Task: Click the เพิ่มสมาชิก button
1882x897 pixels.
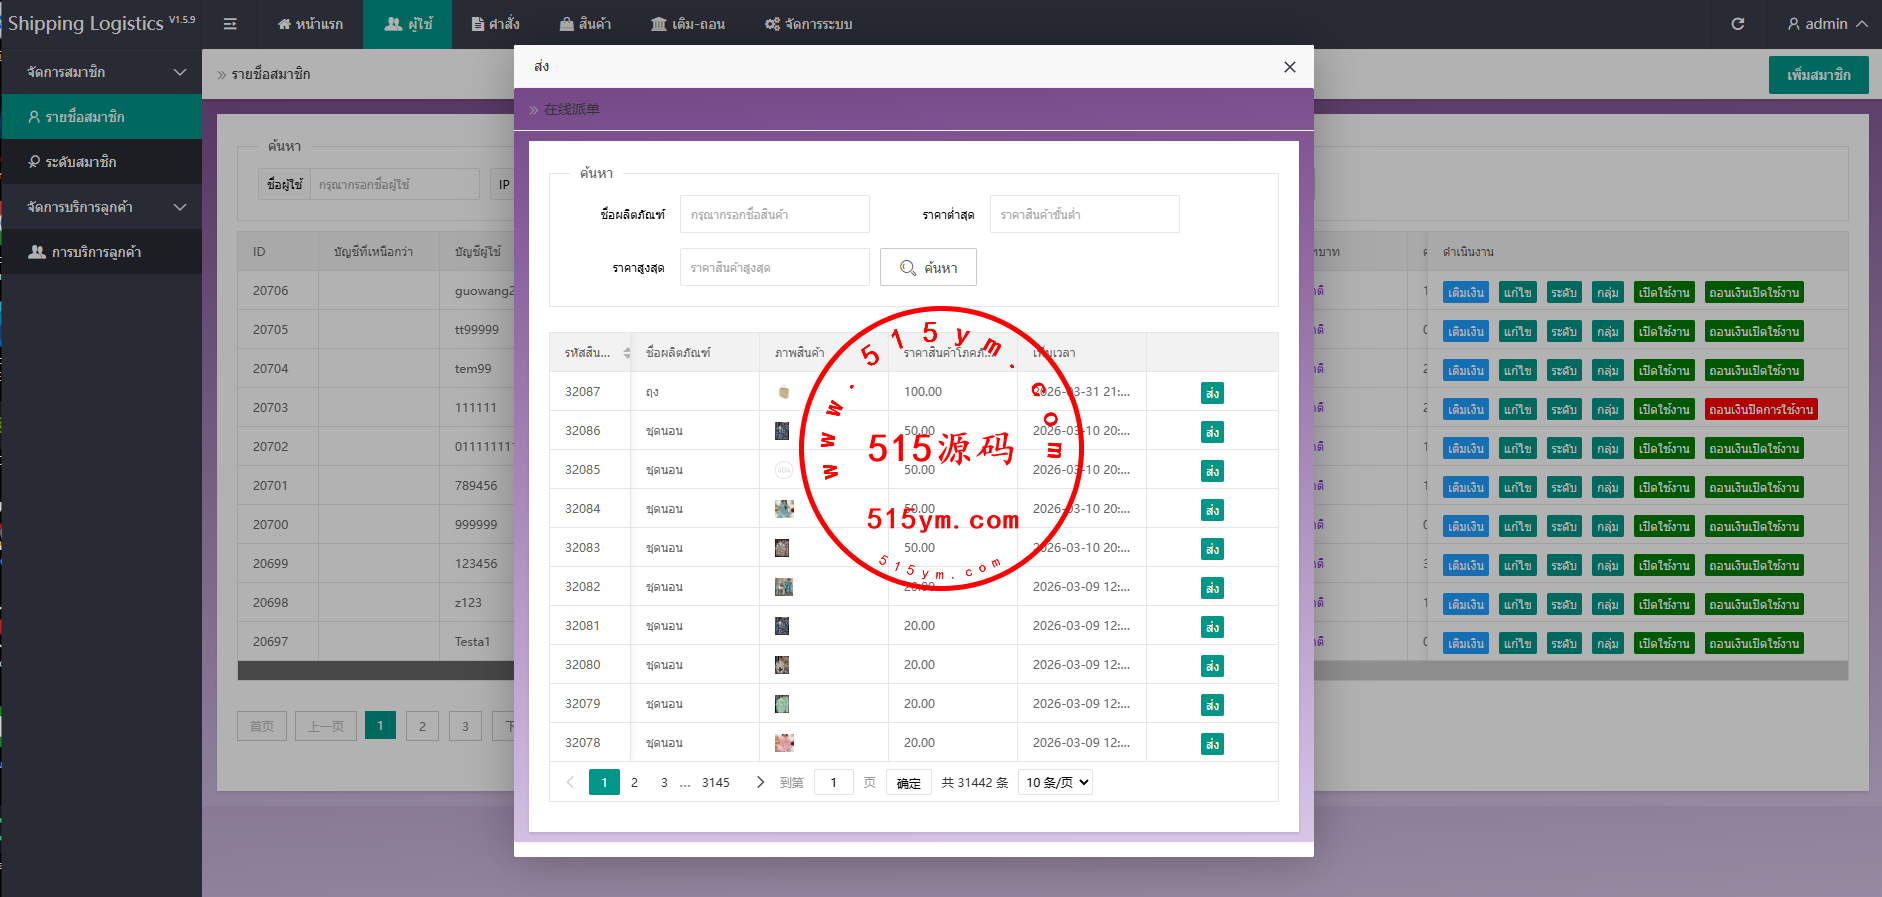Action: pos(1818,75)
